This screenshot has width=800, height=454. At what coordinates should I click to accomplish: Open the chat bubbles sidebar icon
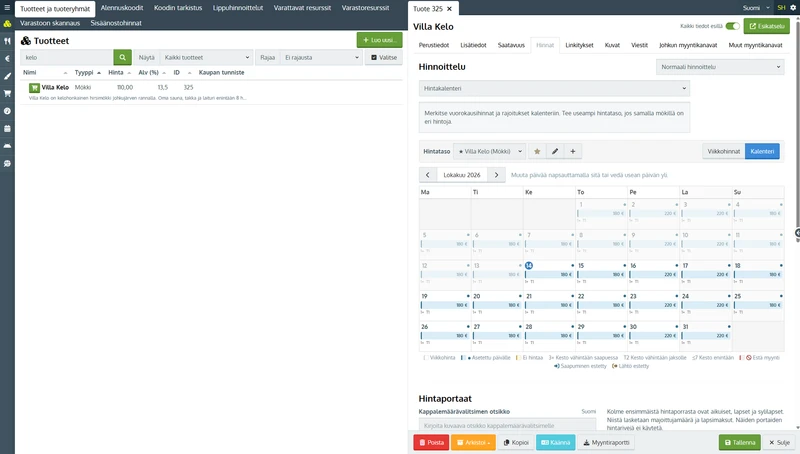[7, 163]
